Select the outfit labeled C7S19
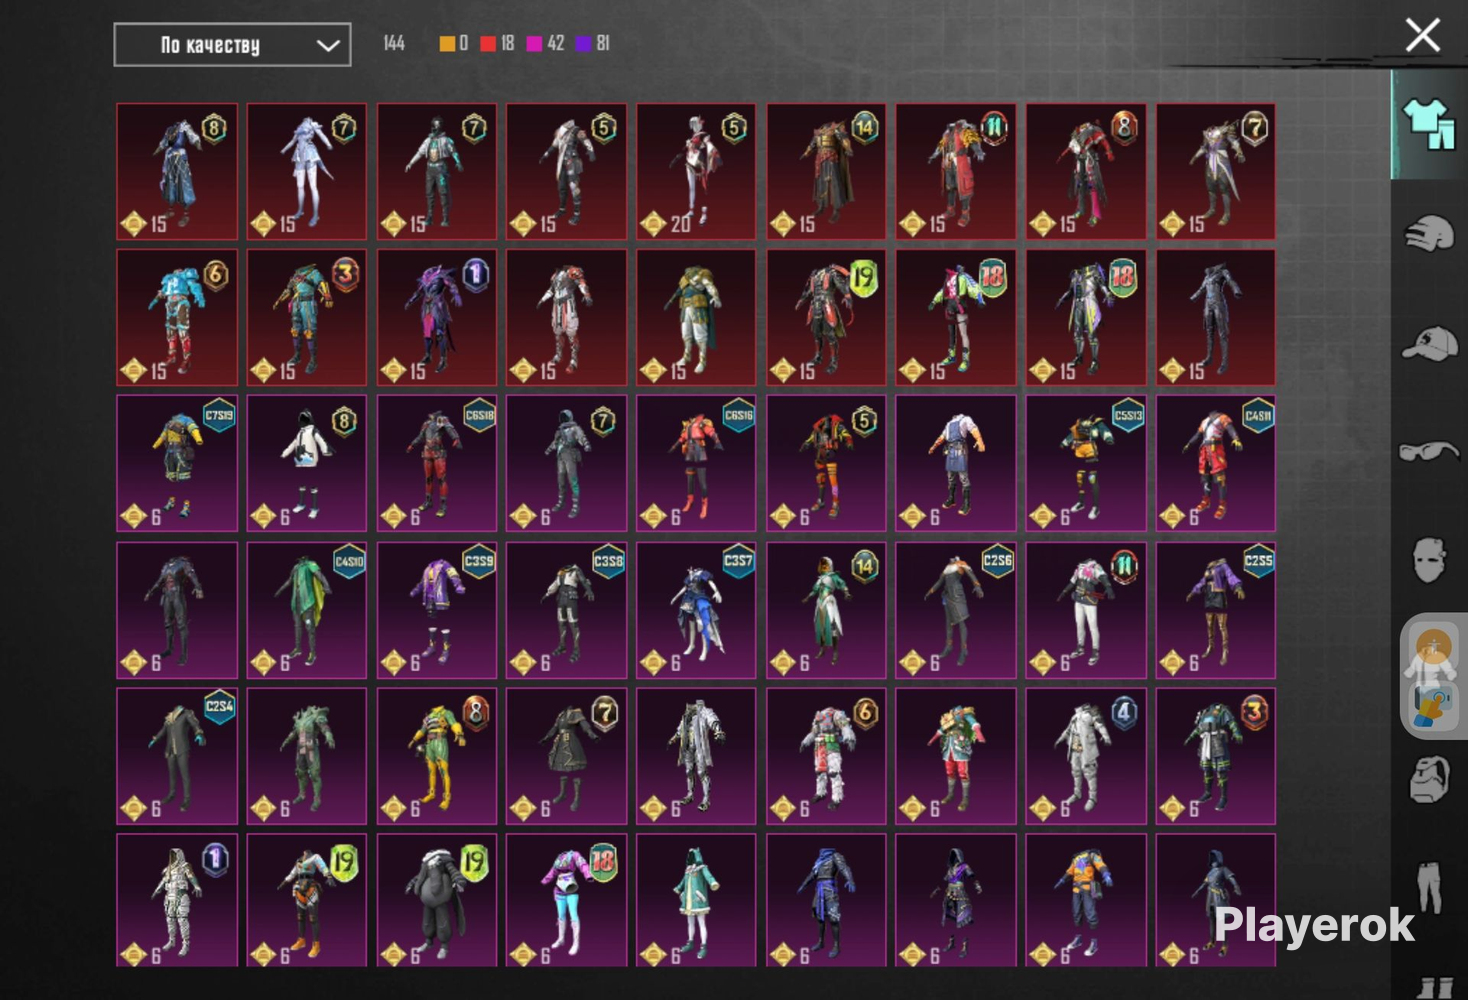 [x=177, y=463]
